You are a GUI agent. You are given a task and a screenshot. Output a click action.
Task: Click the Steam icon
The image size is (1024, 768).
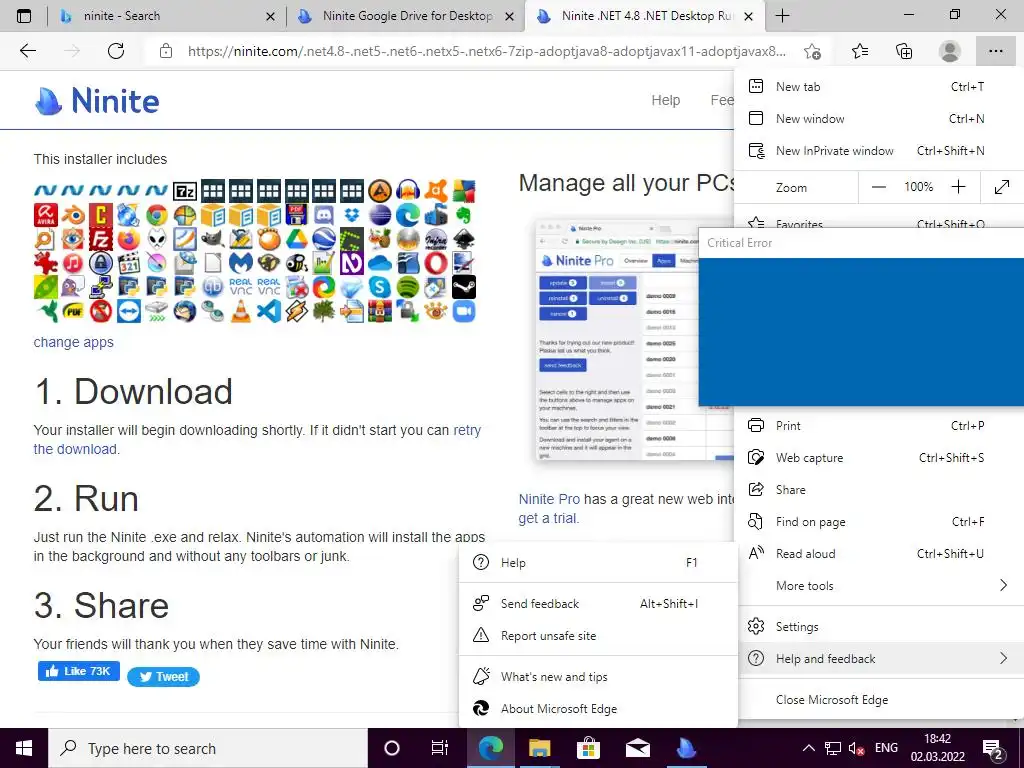point(464,287)
